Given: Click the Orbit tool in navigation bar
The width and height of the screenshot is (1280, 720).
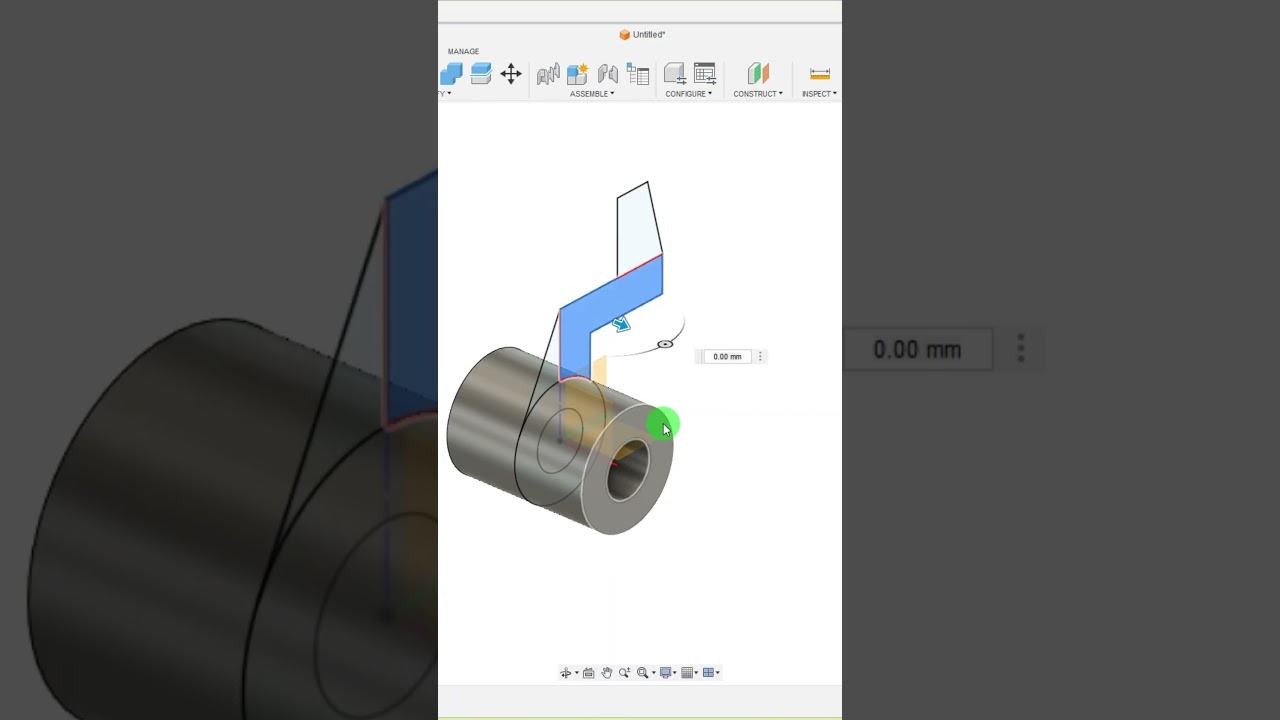Looking at the screenshot, I should [x=566, y=673].
